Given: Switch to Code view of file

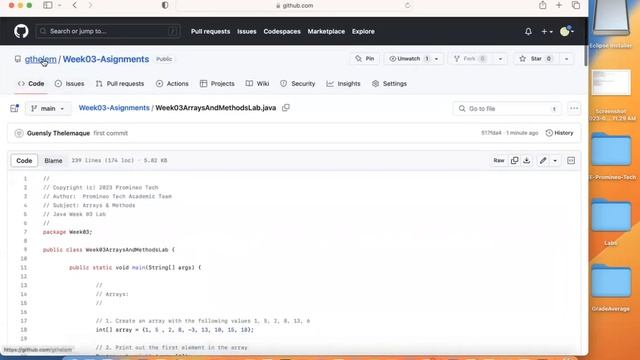Looking at the screenshot, I should click(24, 160).
